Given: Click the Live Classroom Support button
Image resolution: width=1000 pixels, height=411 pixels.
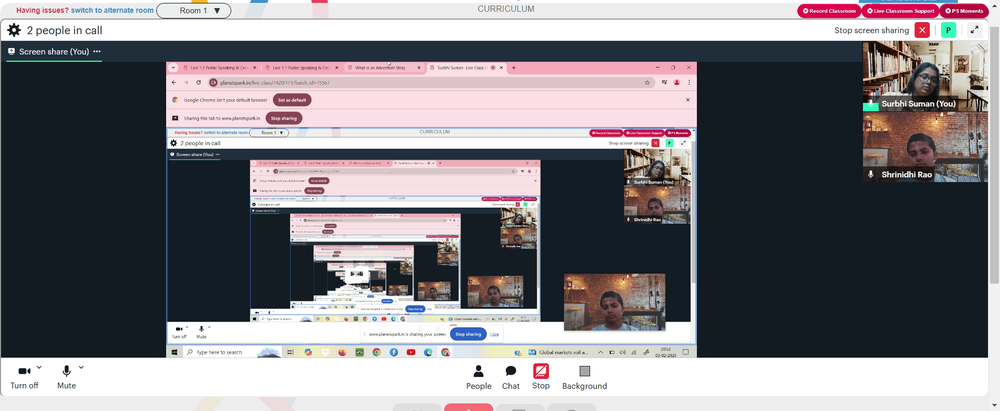Looking at the screenshot, I should point(900,11).
